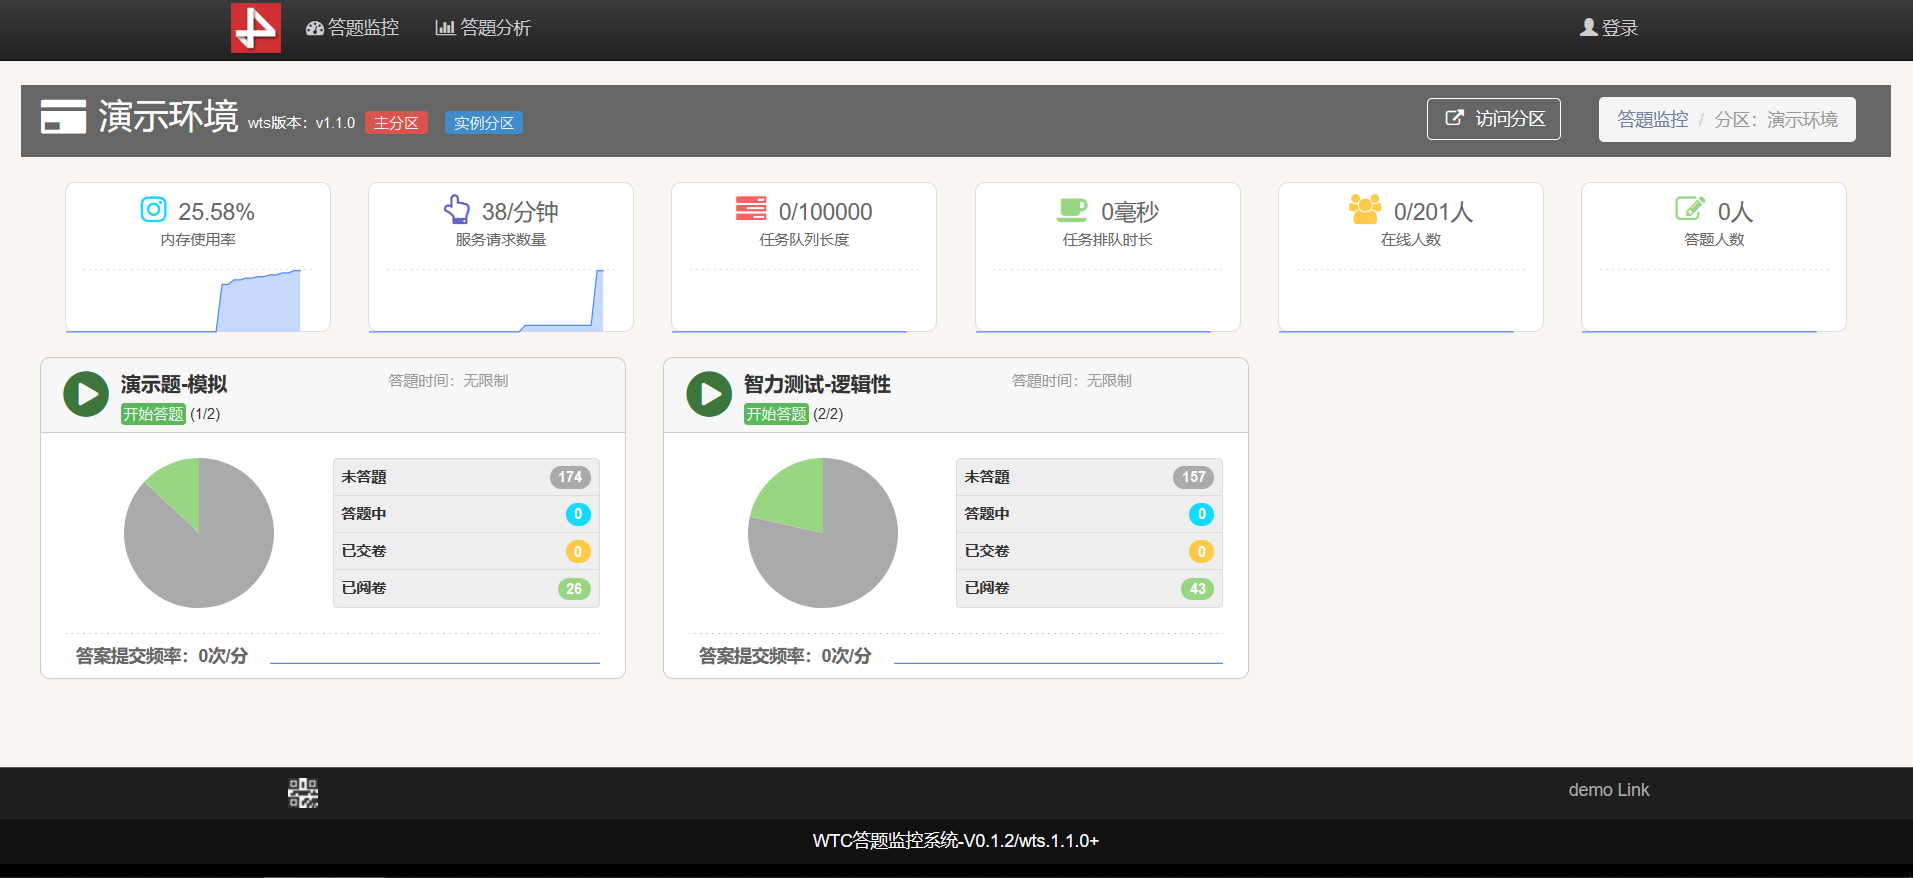Click the play icon for 智力测试-逻辑性
Image resolution: width=1913 pixels, height=878 pixels.
(x=709, y=394)
